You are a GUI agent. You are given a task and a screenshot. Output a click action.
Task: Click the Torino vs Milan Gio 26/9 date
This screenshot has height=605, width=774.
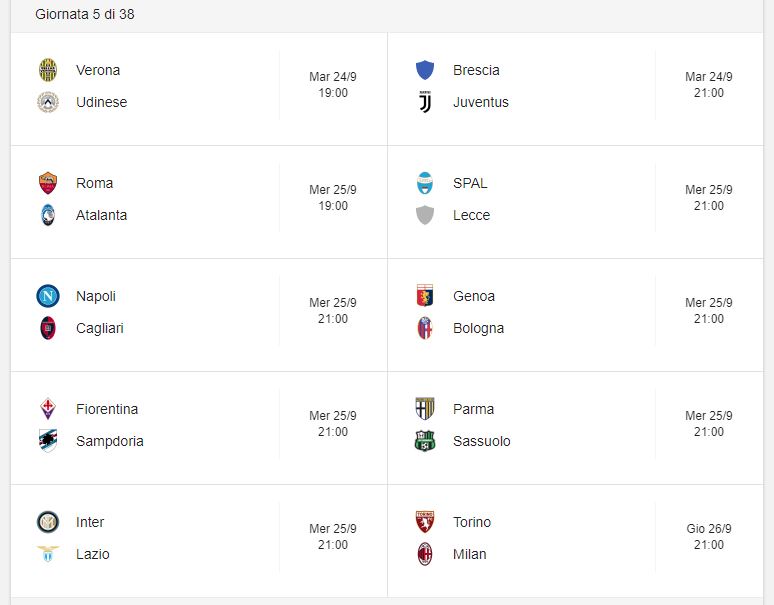tap(709, 529)
